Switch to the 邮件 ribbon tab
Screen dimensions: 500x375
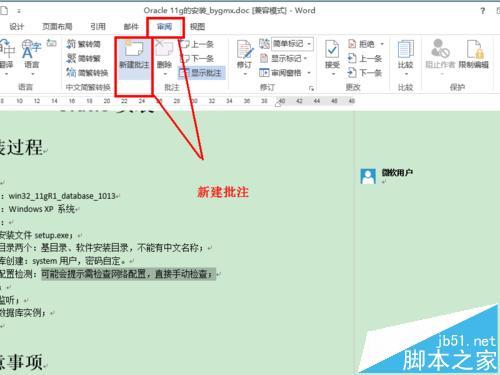(x=131, y=27)
